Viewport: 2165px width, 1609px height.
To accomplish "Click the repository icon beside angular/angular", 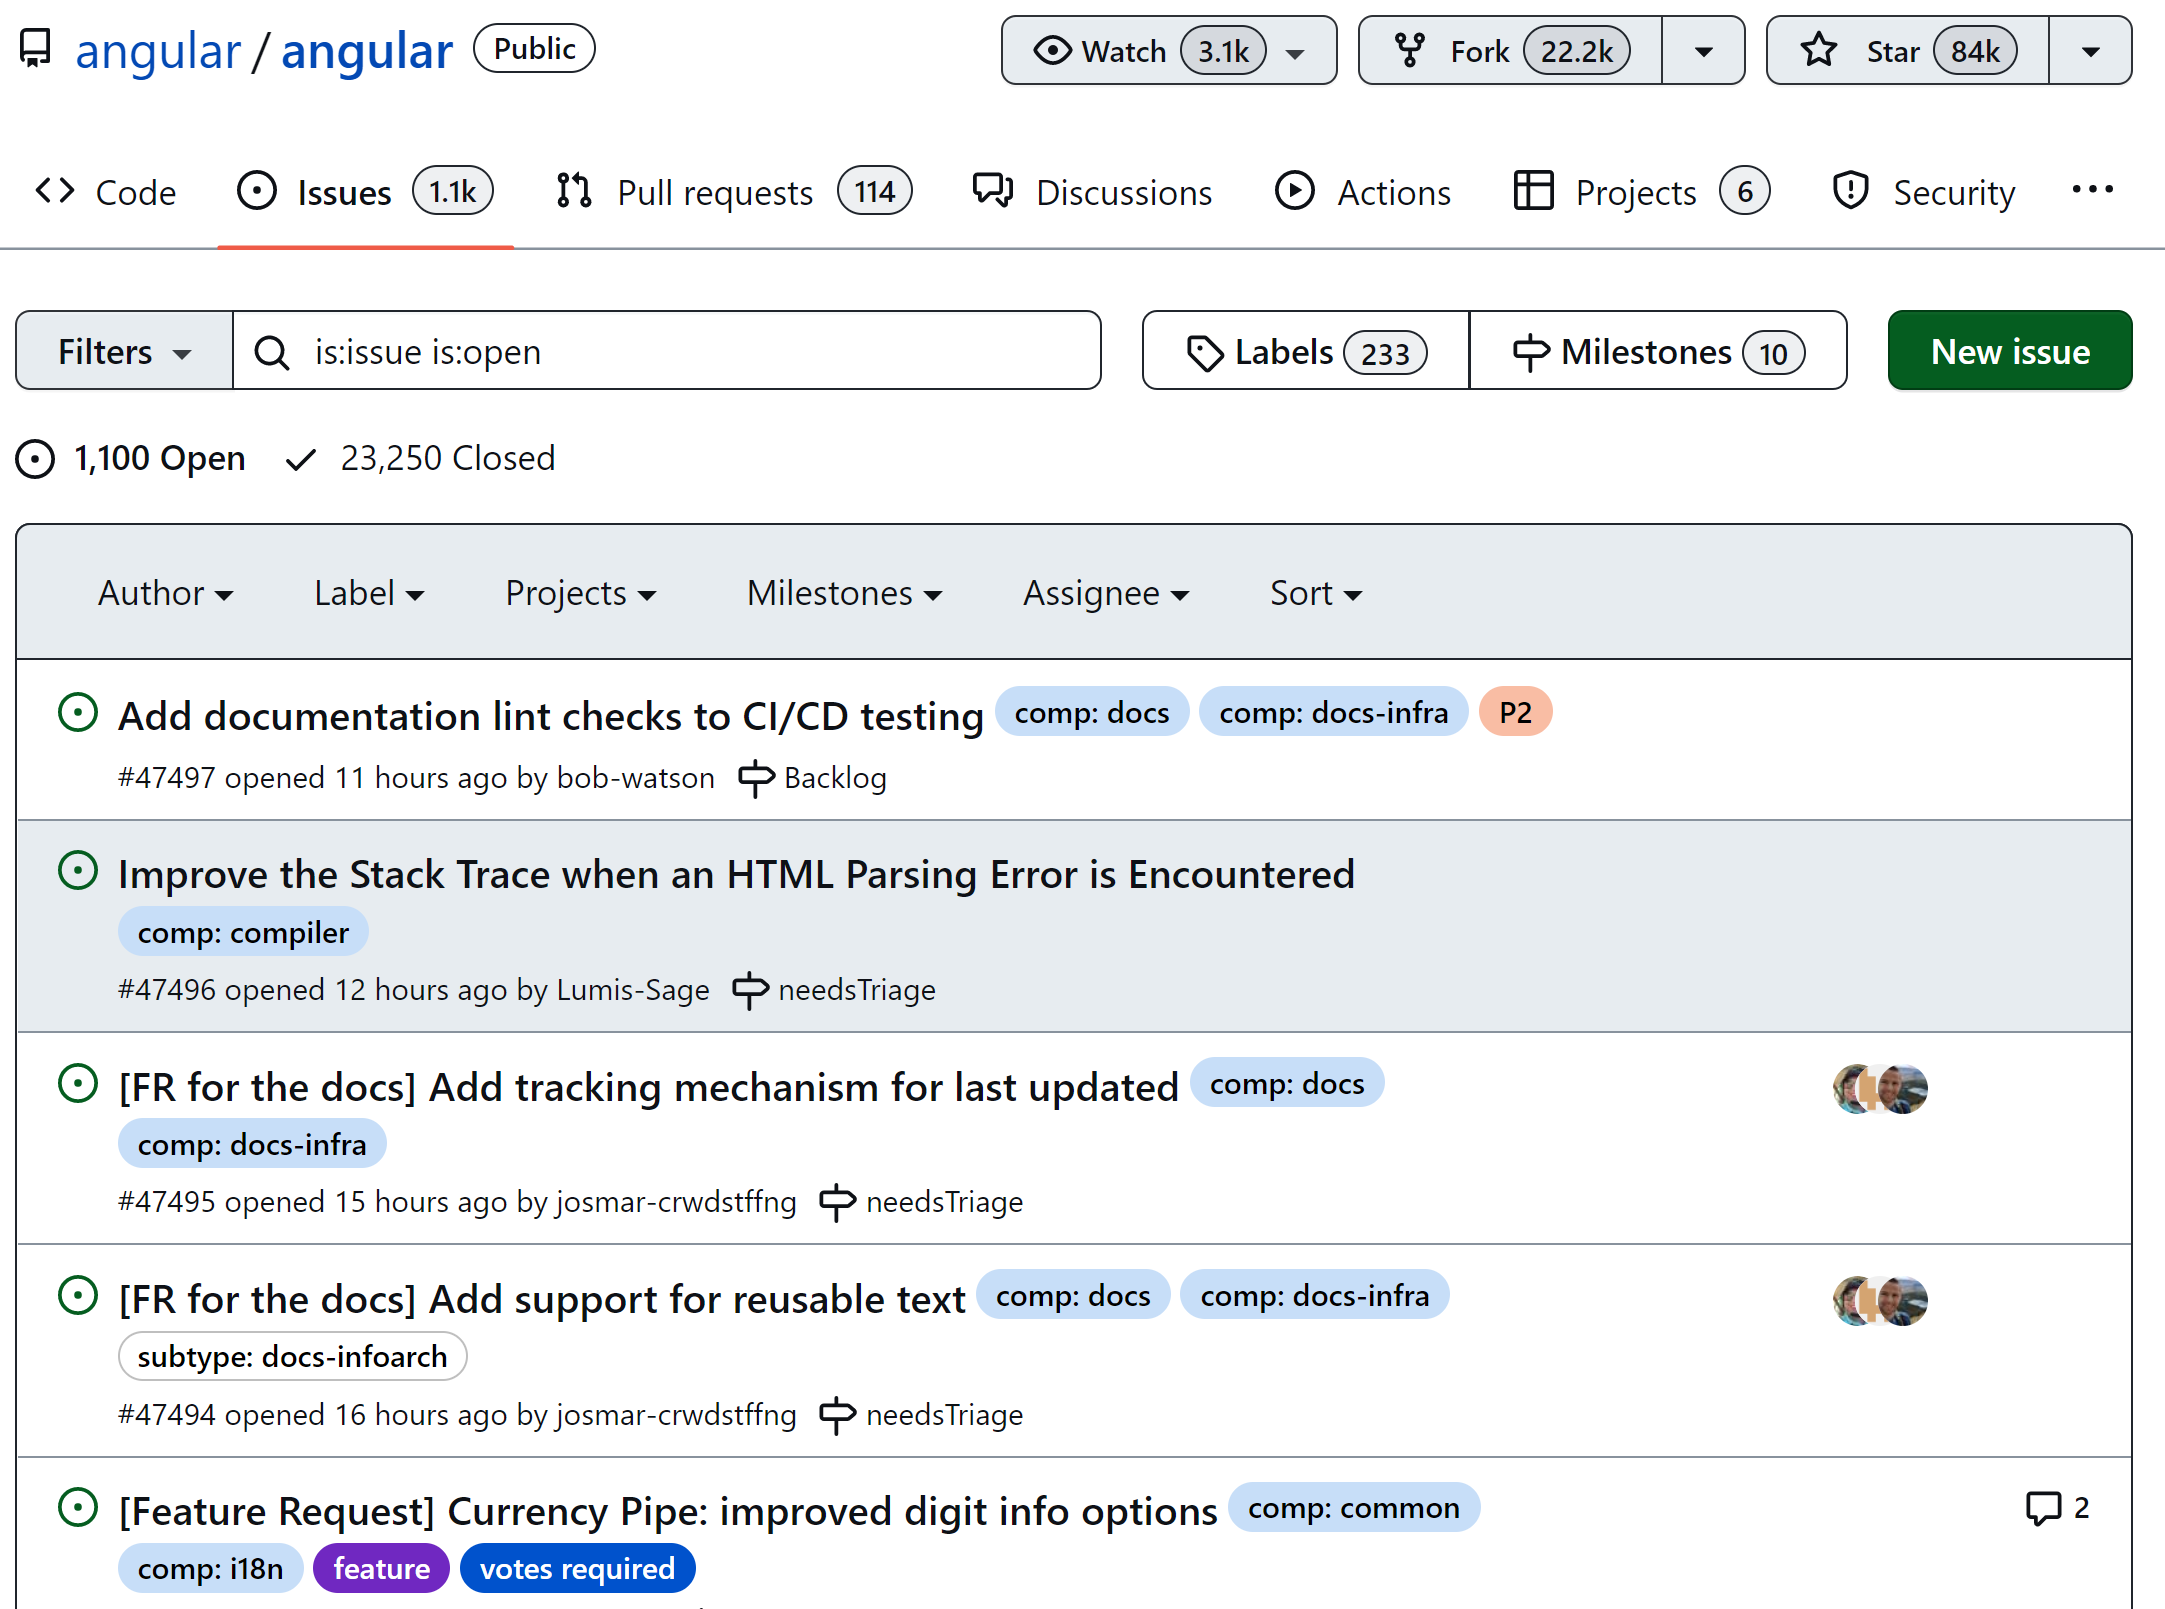I will 36,49.
